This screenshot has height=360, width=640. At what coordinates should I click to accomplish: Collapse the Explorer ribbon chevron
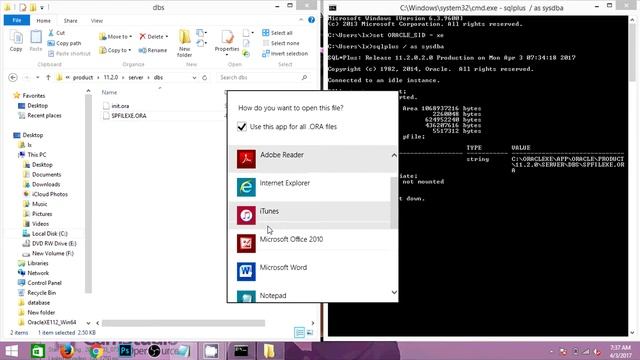point(301,20)
